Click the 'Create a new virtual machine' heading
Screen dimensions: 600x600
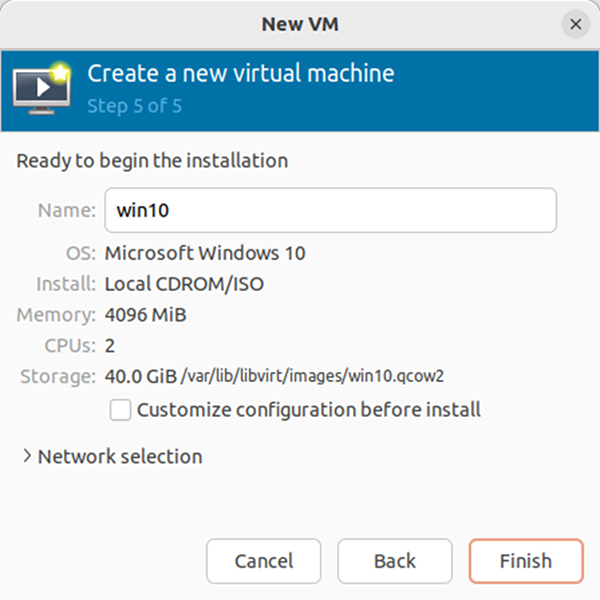tap(241, 73)
